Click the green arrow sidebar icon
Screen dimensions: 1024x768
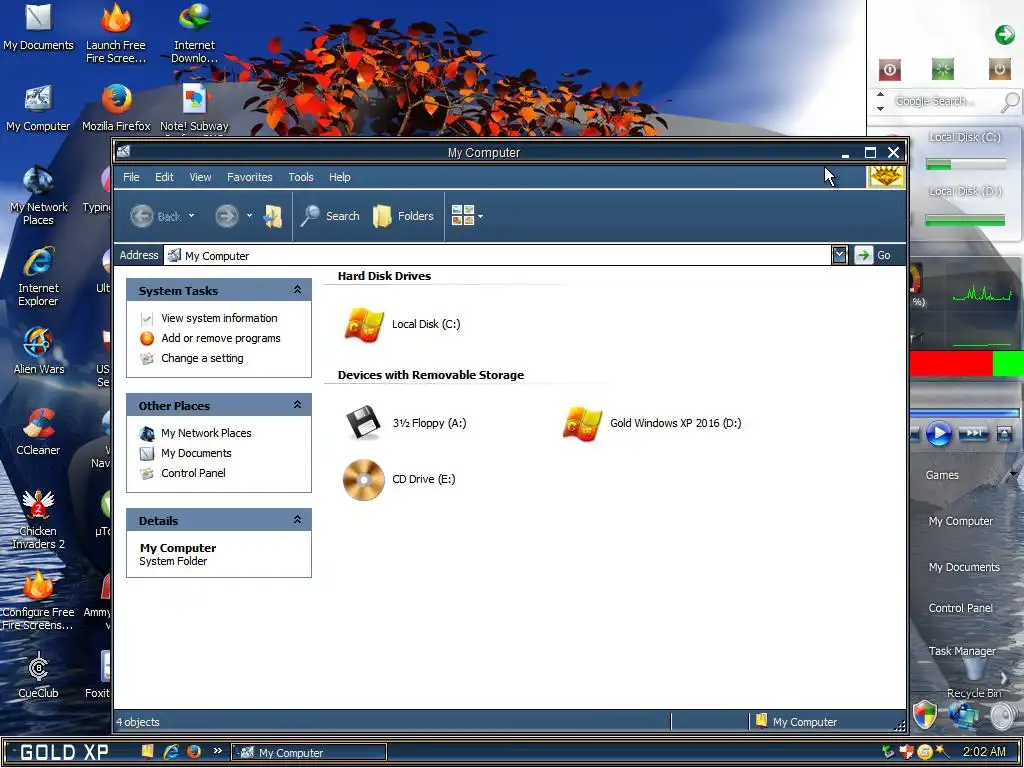(1004, 35)
